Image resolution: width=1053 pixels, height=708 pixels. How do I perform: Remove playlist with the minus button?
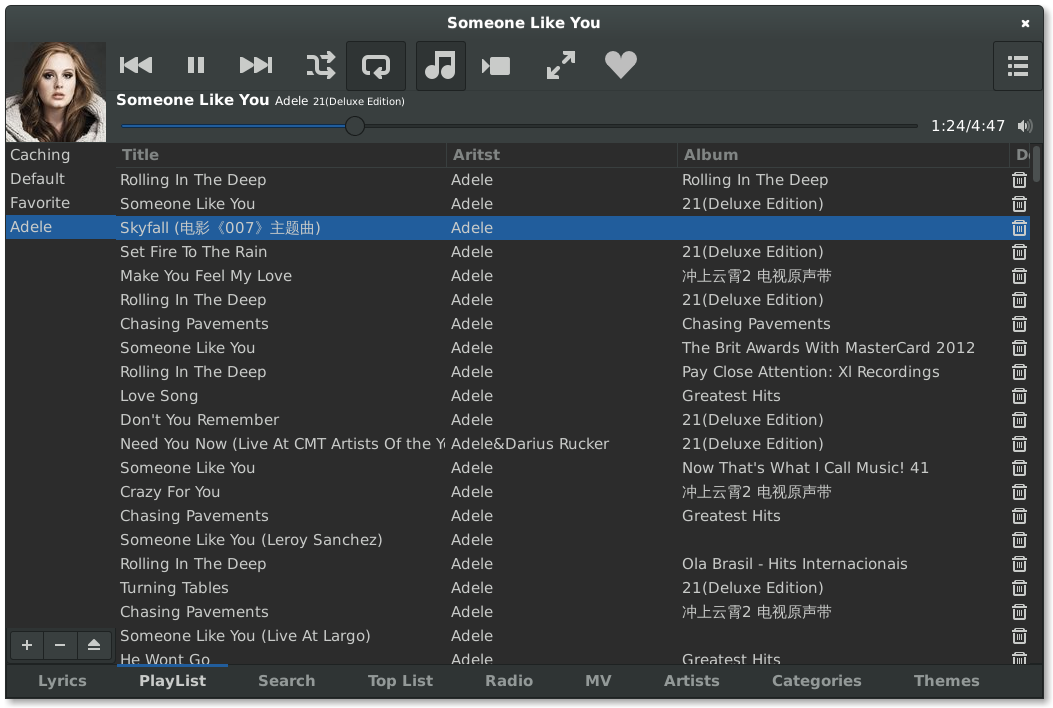click(x=60, y=645)
